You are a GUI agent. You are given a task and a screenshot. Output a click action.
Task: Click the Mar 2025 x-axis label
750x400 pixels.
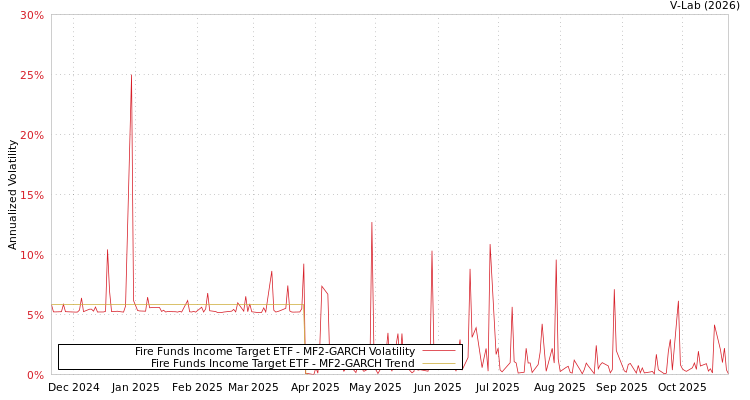point(253,388)
